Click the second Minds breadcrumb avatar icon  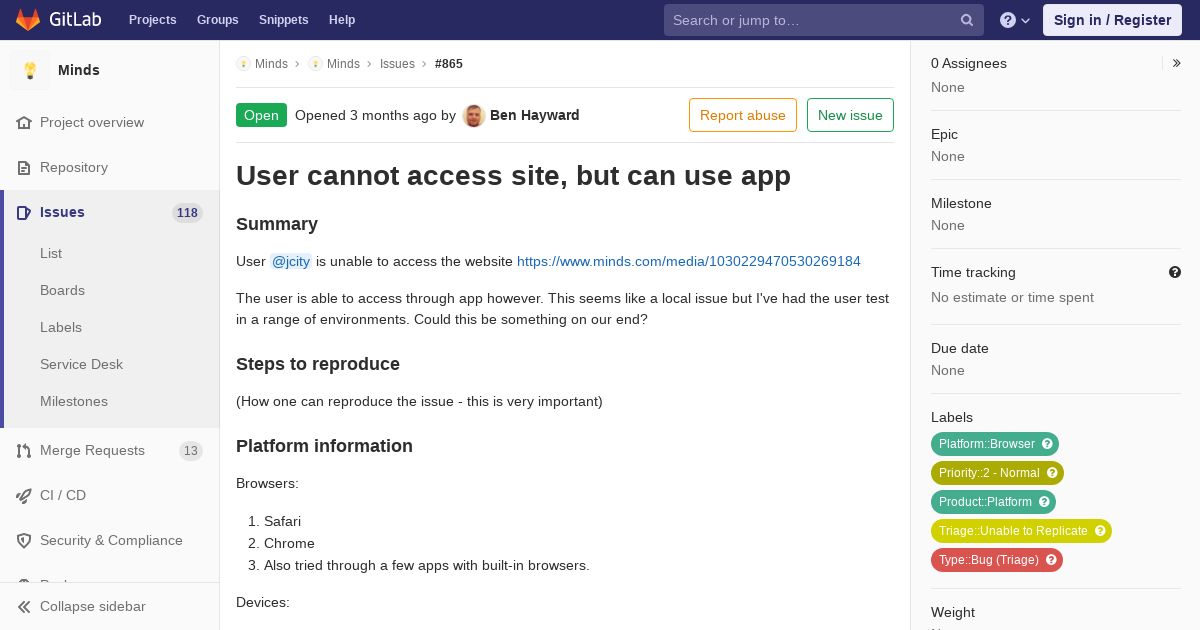coord(315,63)
